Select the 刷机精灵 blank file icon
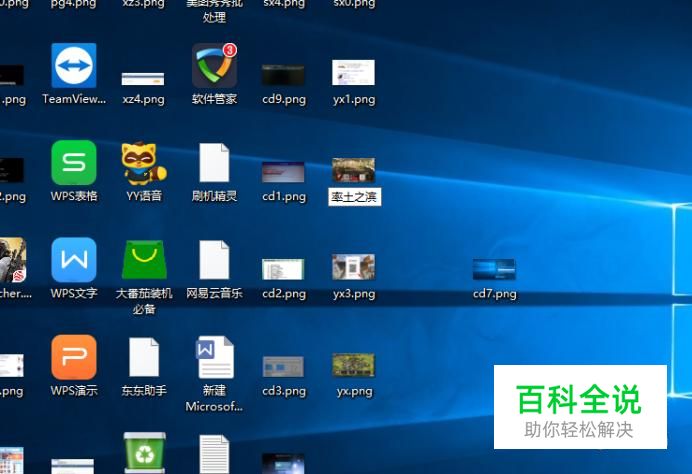Screen dimensions: 692x474 pos(214,162)
